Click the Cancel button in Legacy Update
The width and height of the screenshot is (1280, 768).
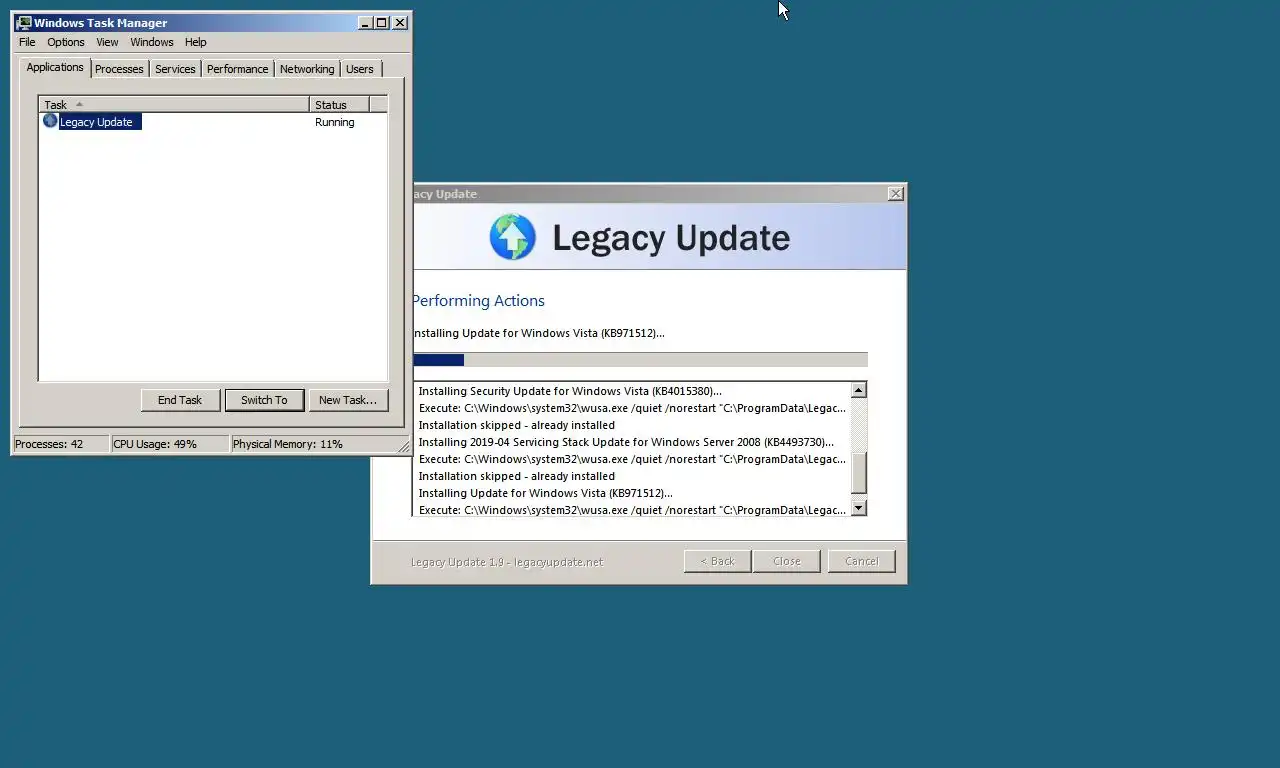pos(862,561)
